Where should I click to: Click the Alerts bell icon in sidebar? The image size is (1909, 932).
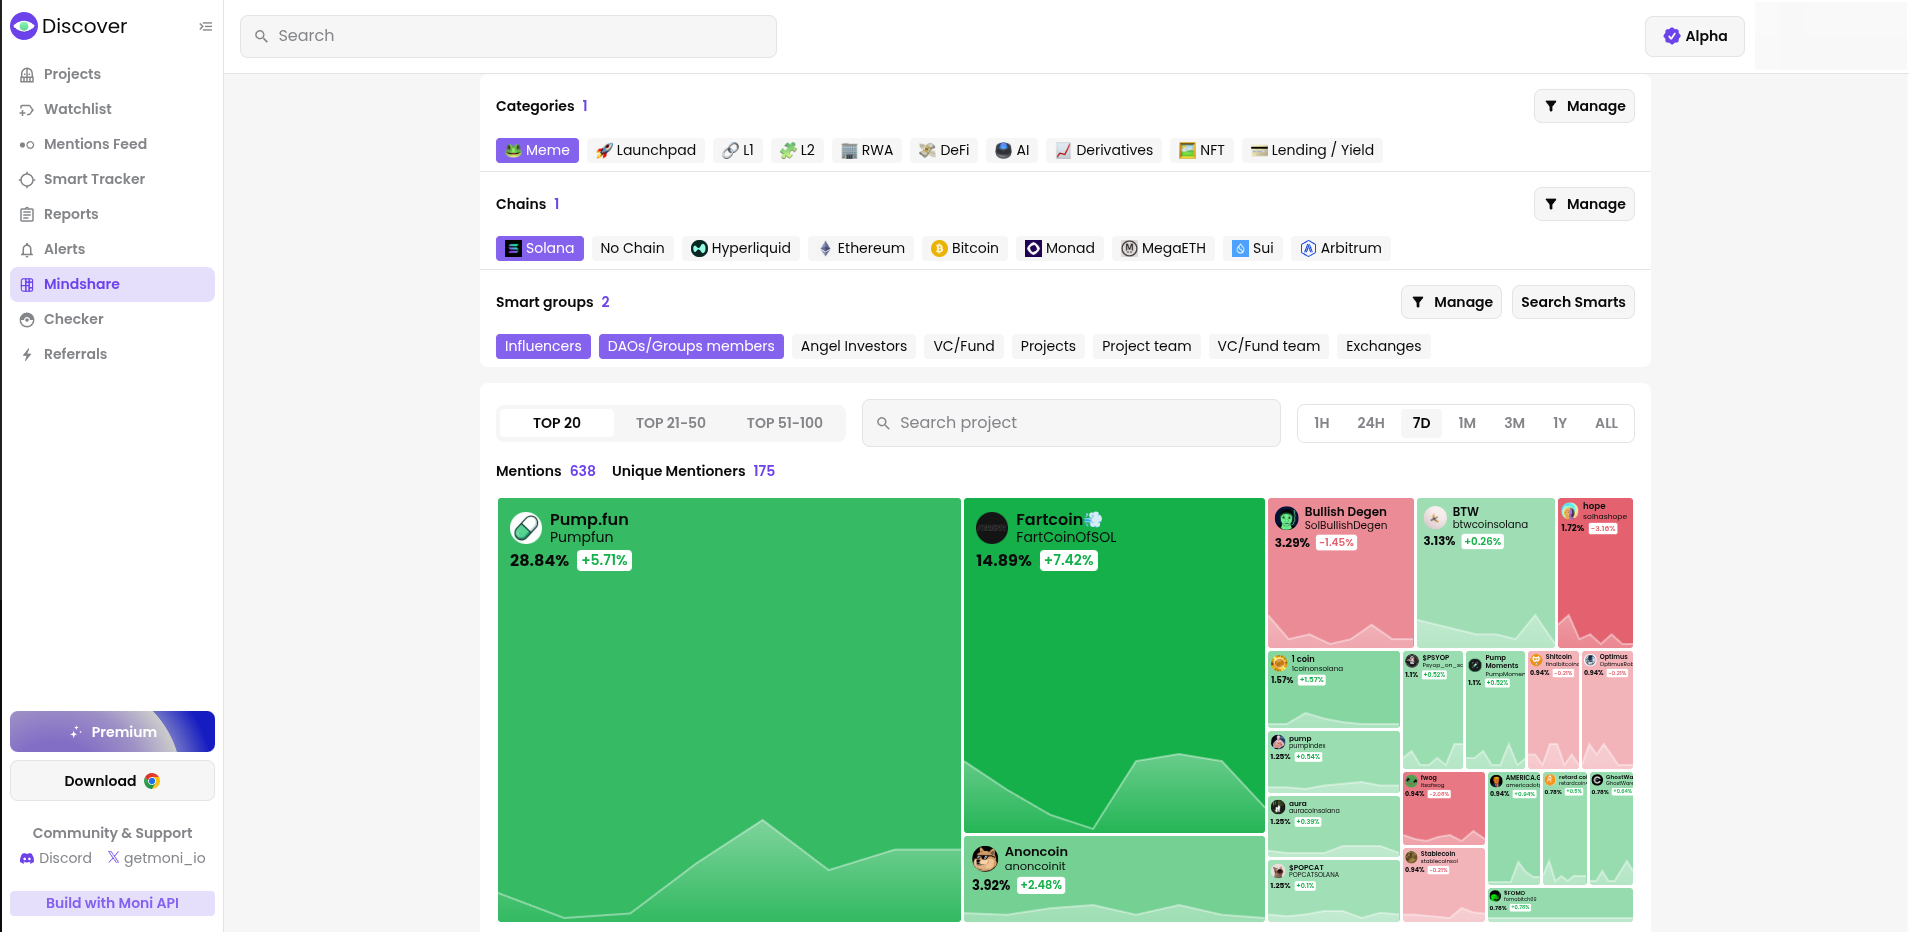click(x=27, y=250)
